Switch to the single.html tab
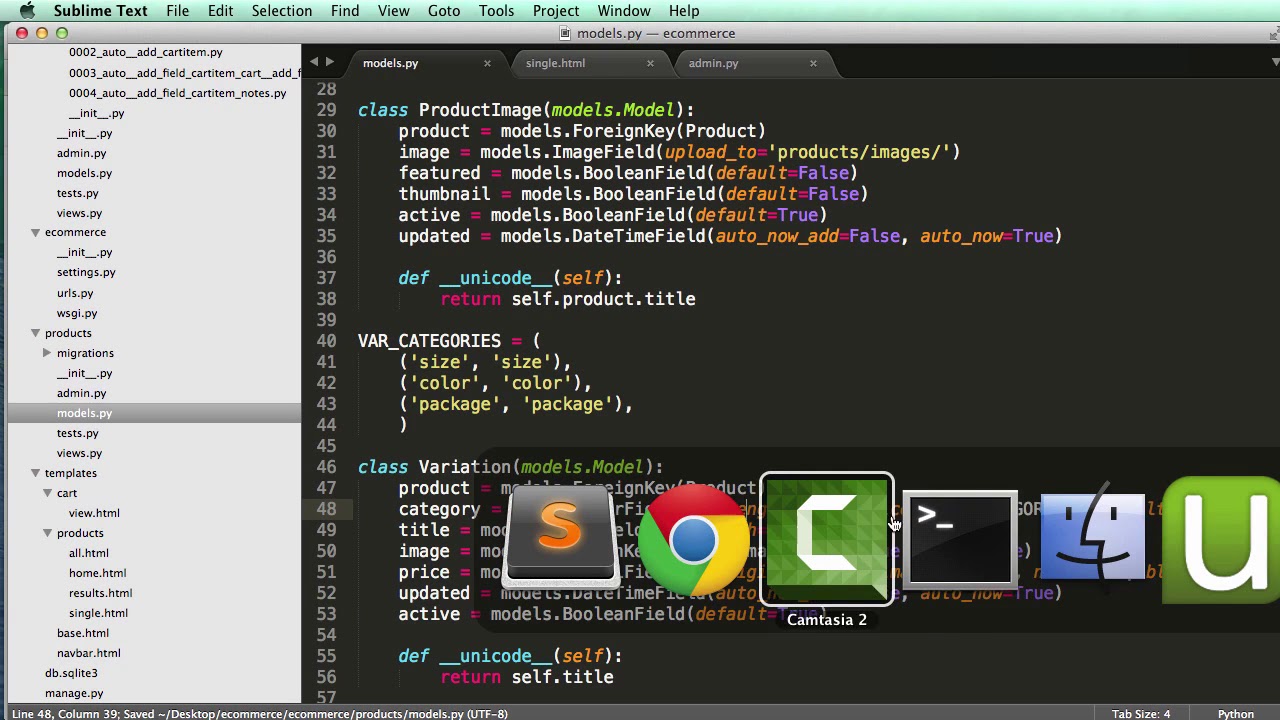The width and height of the screenshot is (1280, 720). pos(555,63)
